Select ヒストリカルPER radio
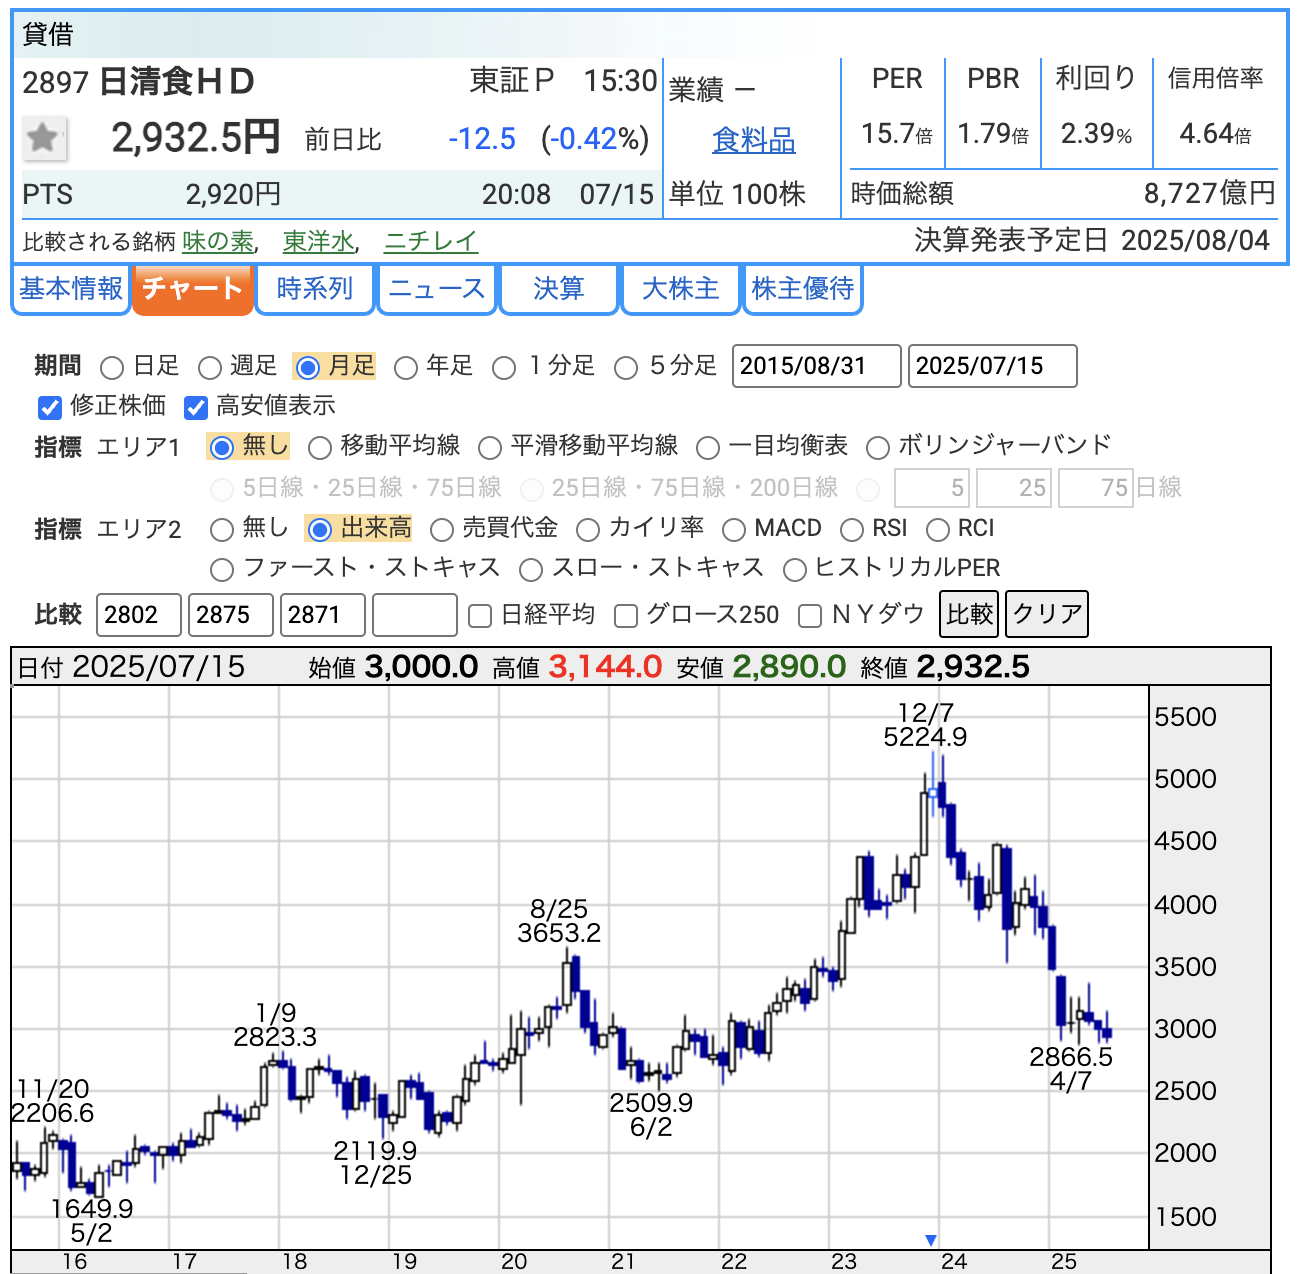Image resolution: width=1300 pixels, height=1274 pixels. point(795,569)
